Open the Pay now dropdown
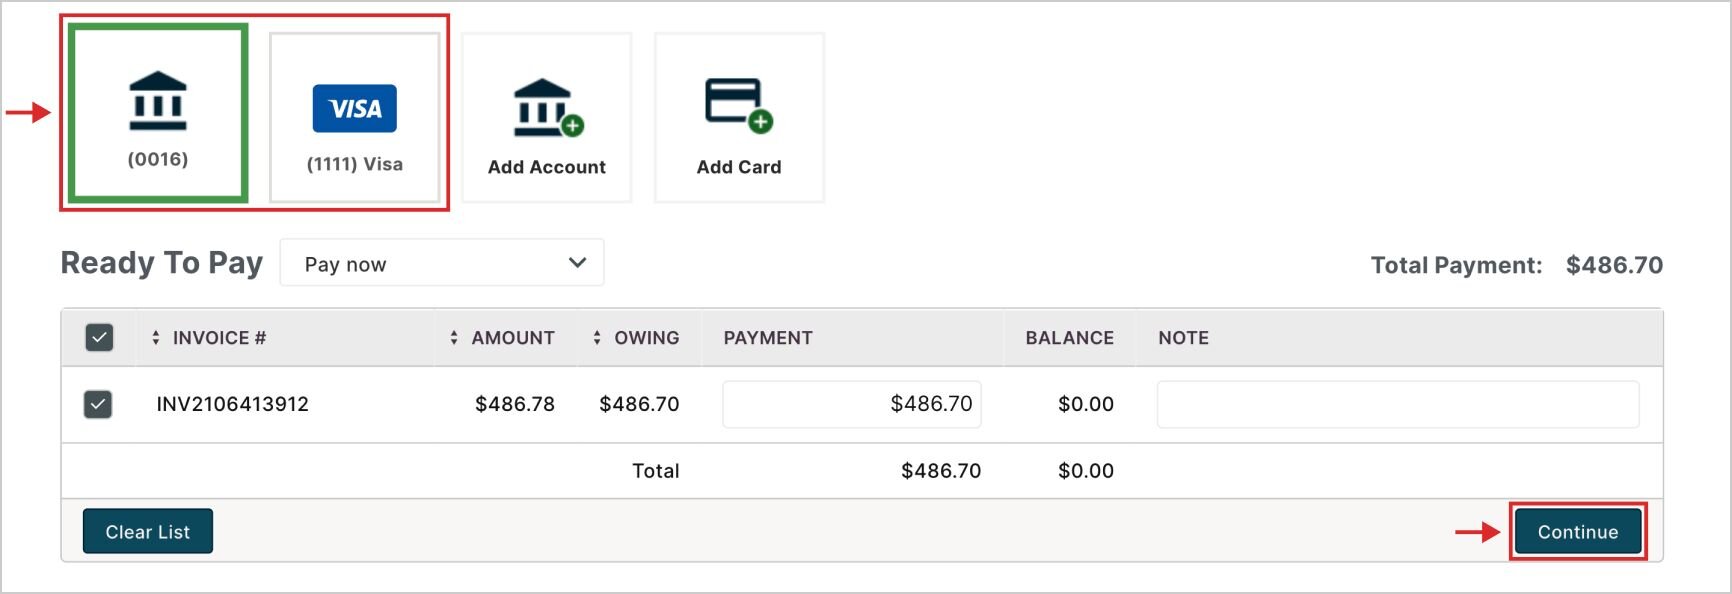Screen dimensions: 1732x594 (441, 264)
